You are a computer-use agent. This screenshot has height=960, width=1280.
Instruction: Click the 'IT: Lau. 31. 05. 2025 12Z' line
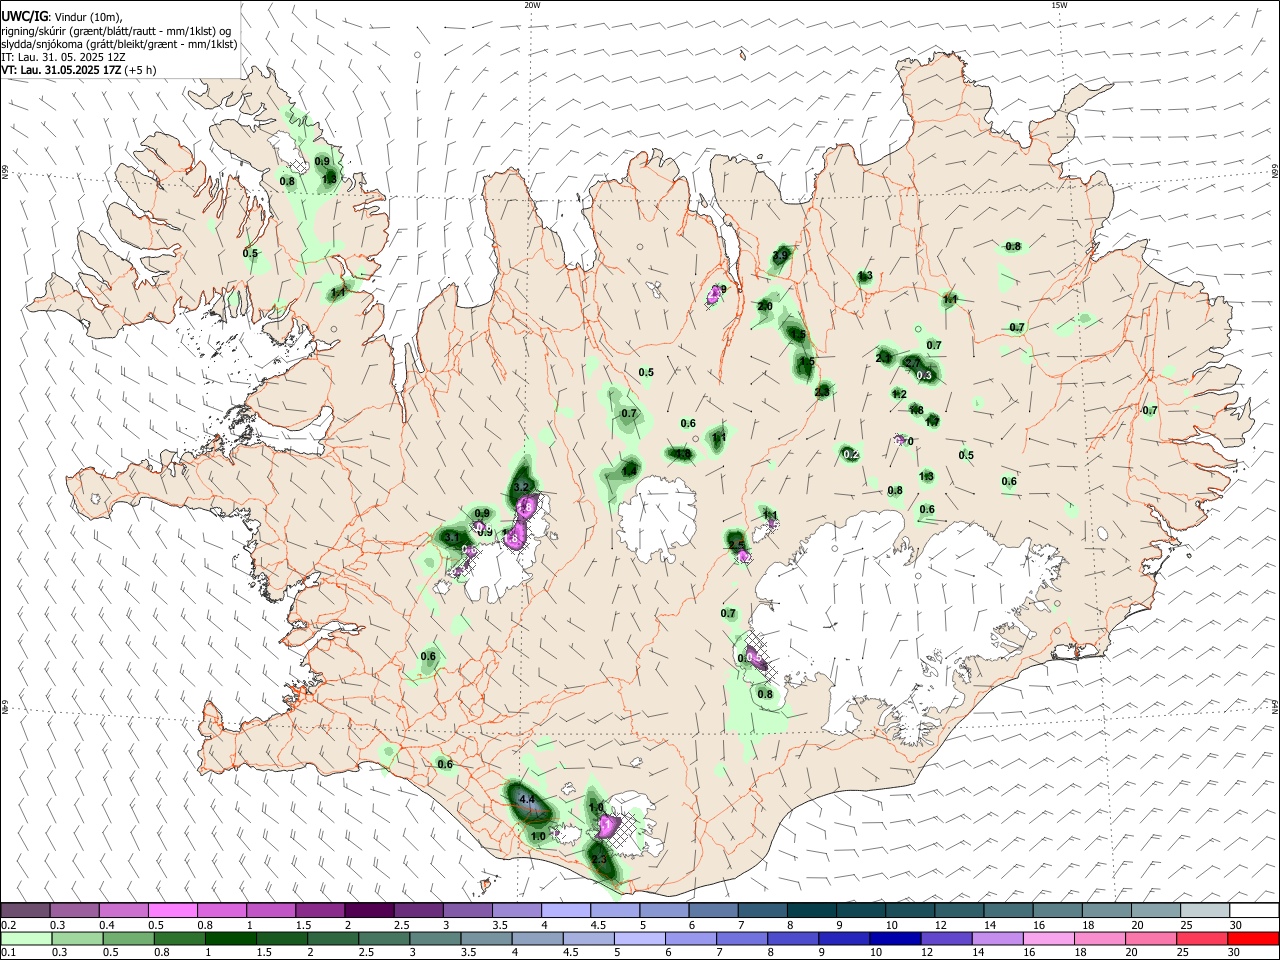(x=64, y=57)
